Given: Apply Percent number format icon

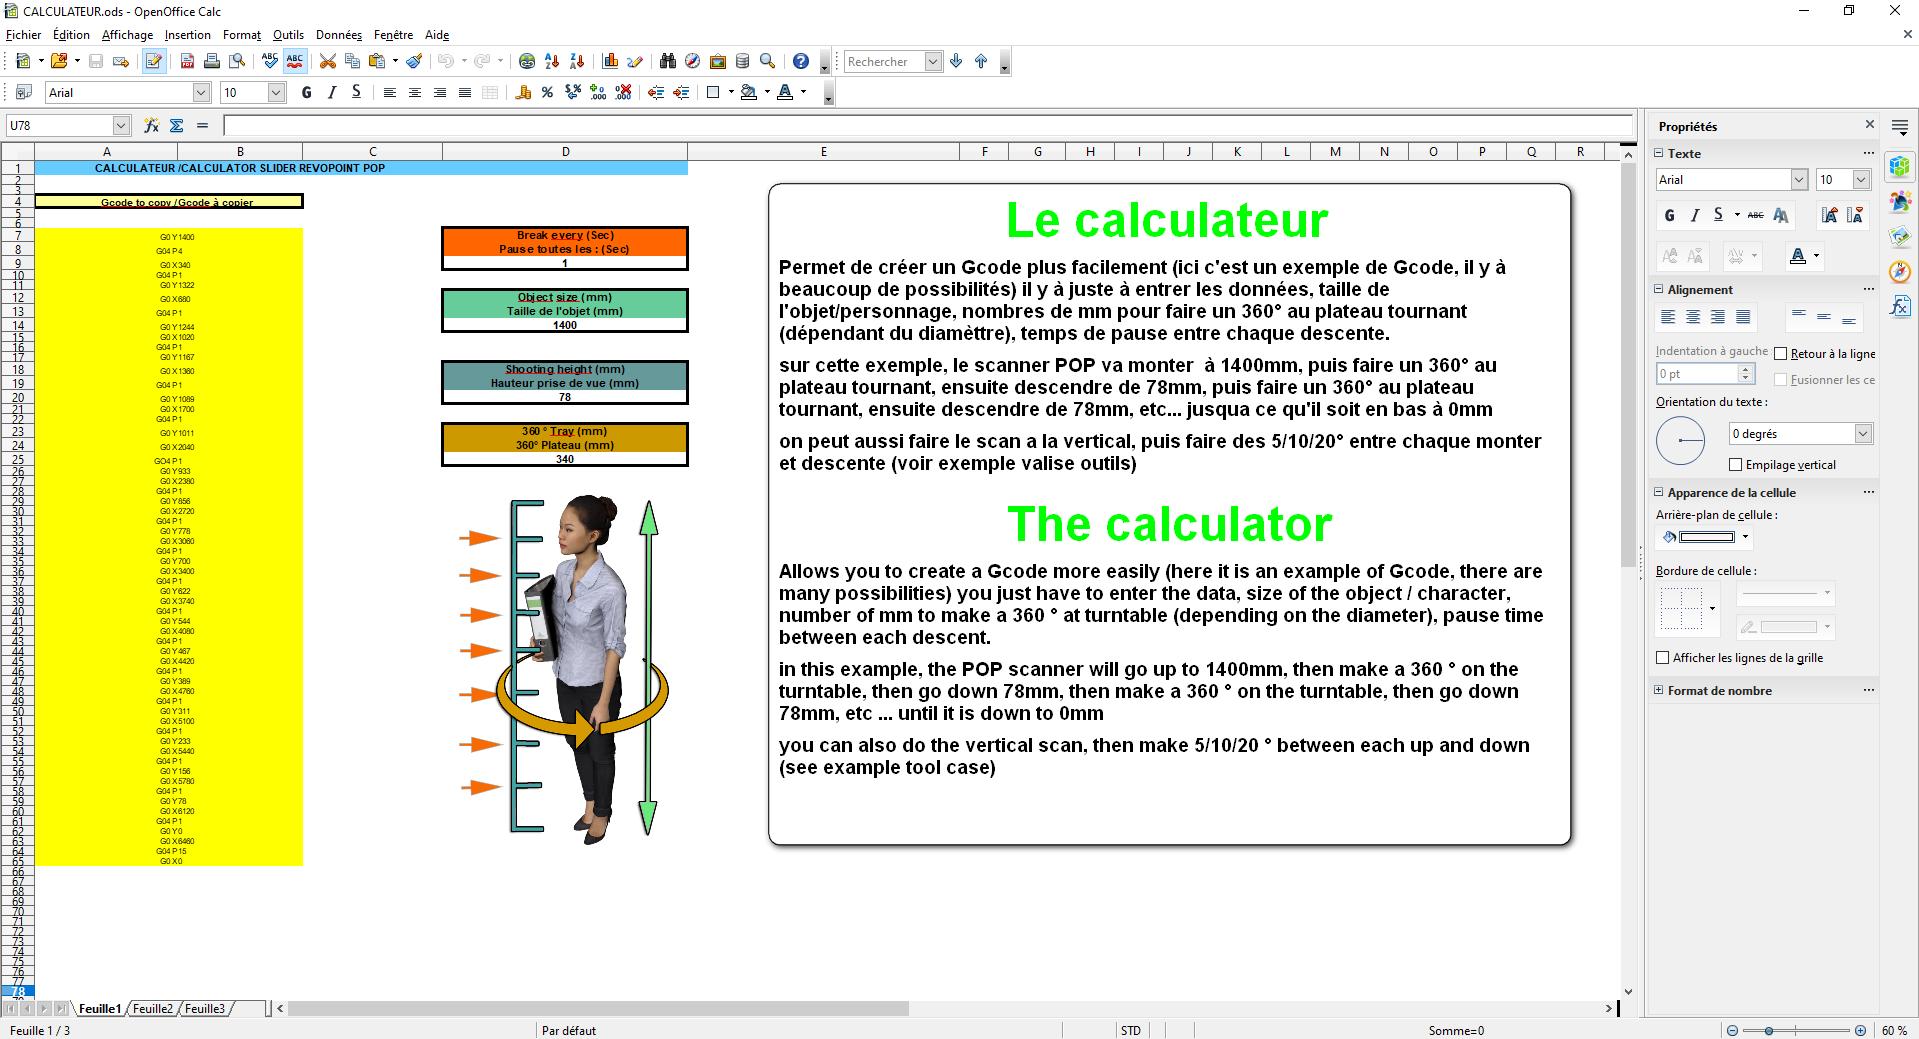Looking at the screenshot, I should coord(547,92).
